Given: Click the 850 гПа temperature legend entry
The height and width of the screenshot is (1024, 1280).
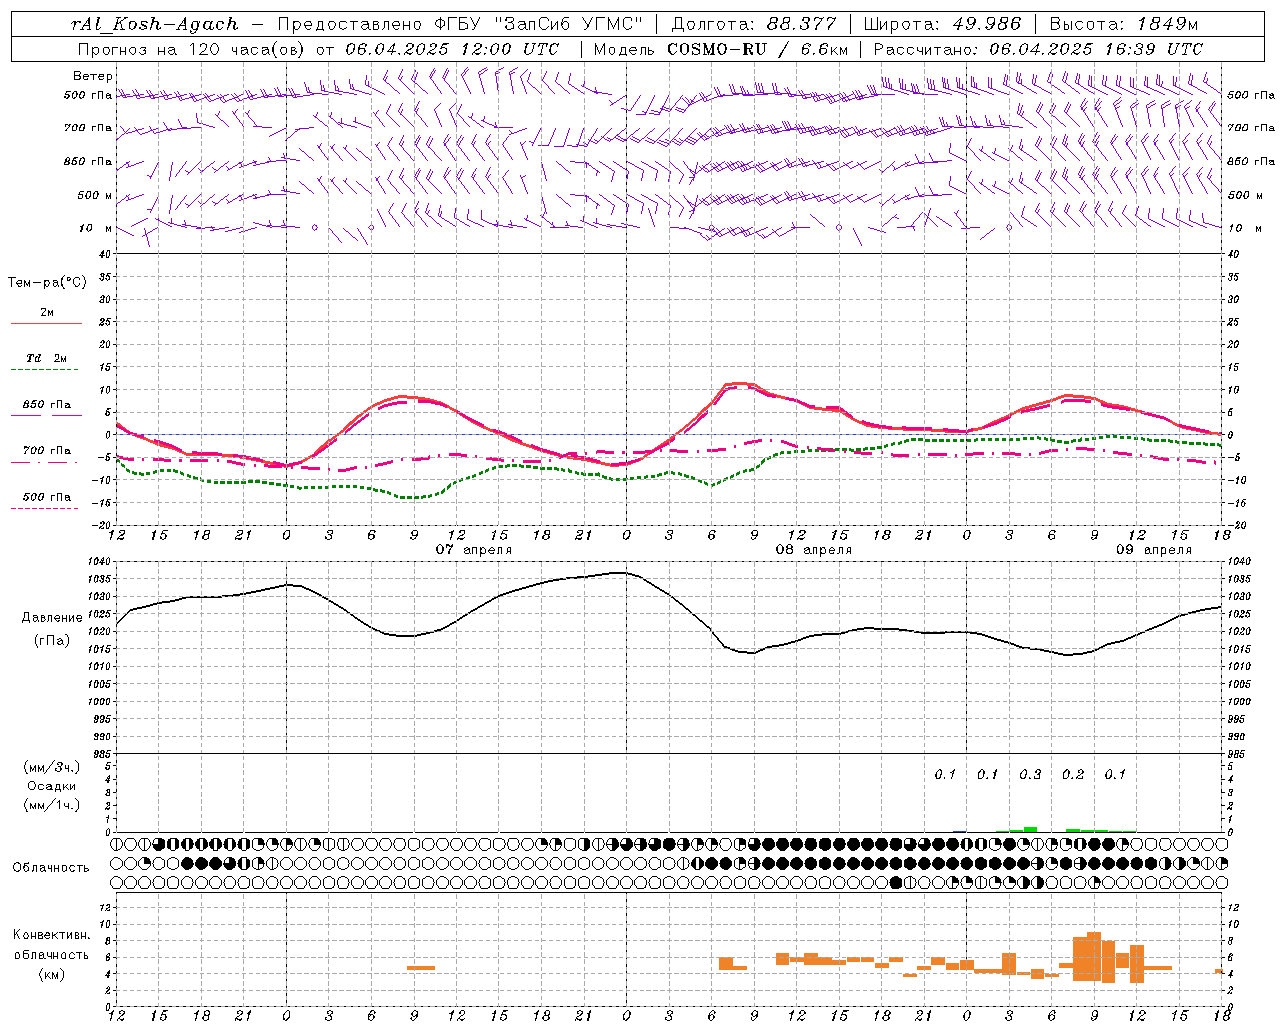Looking at the screenshot, I should (47, 405).
